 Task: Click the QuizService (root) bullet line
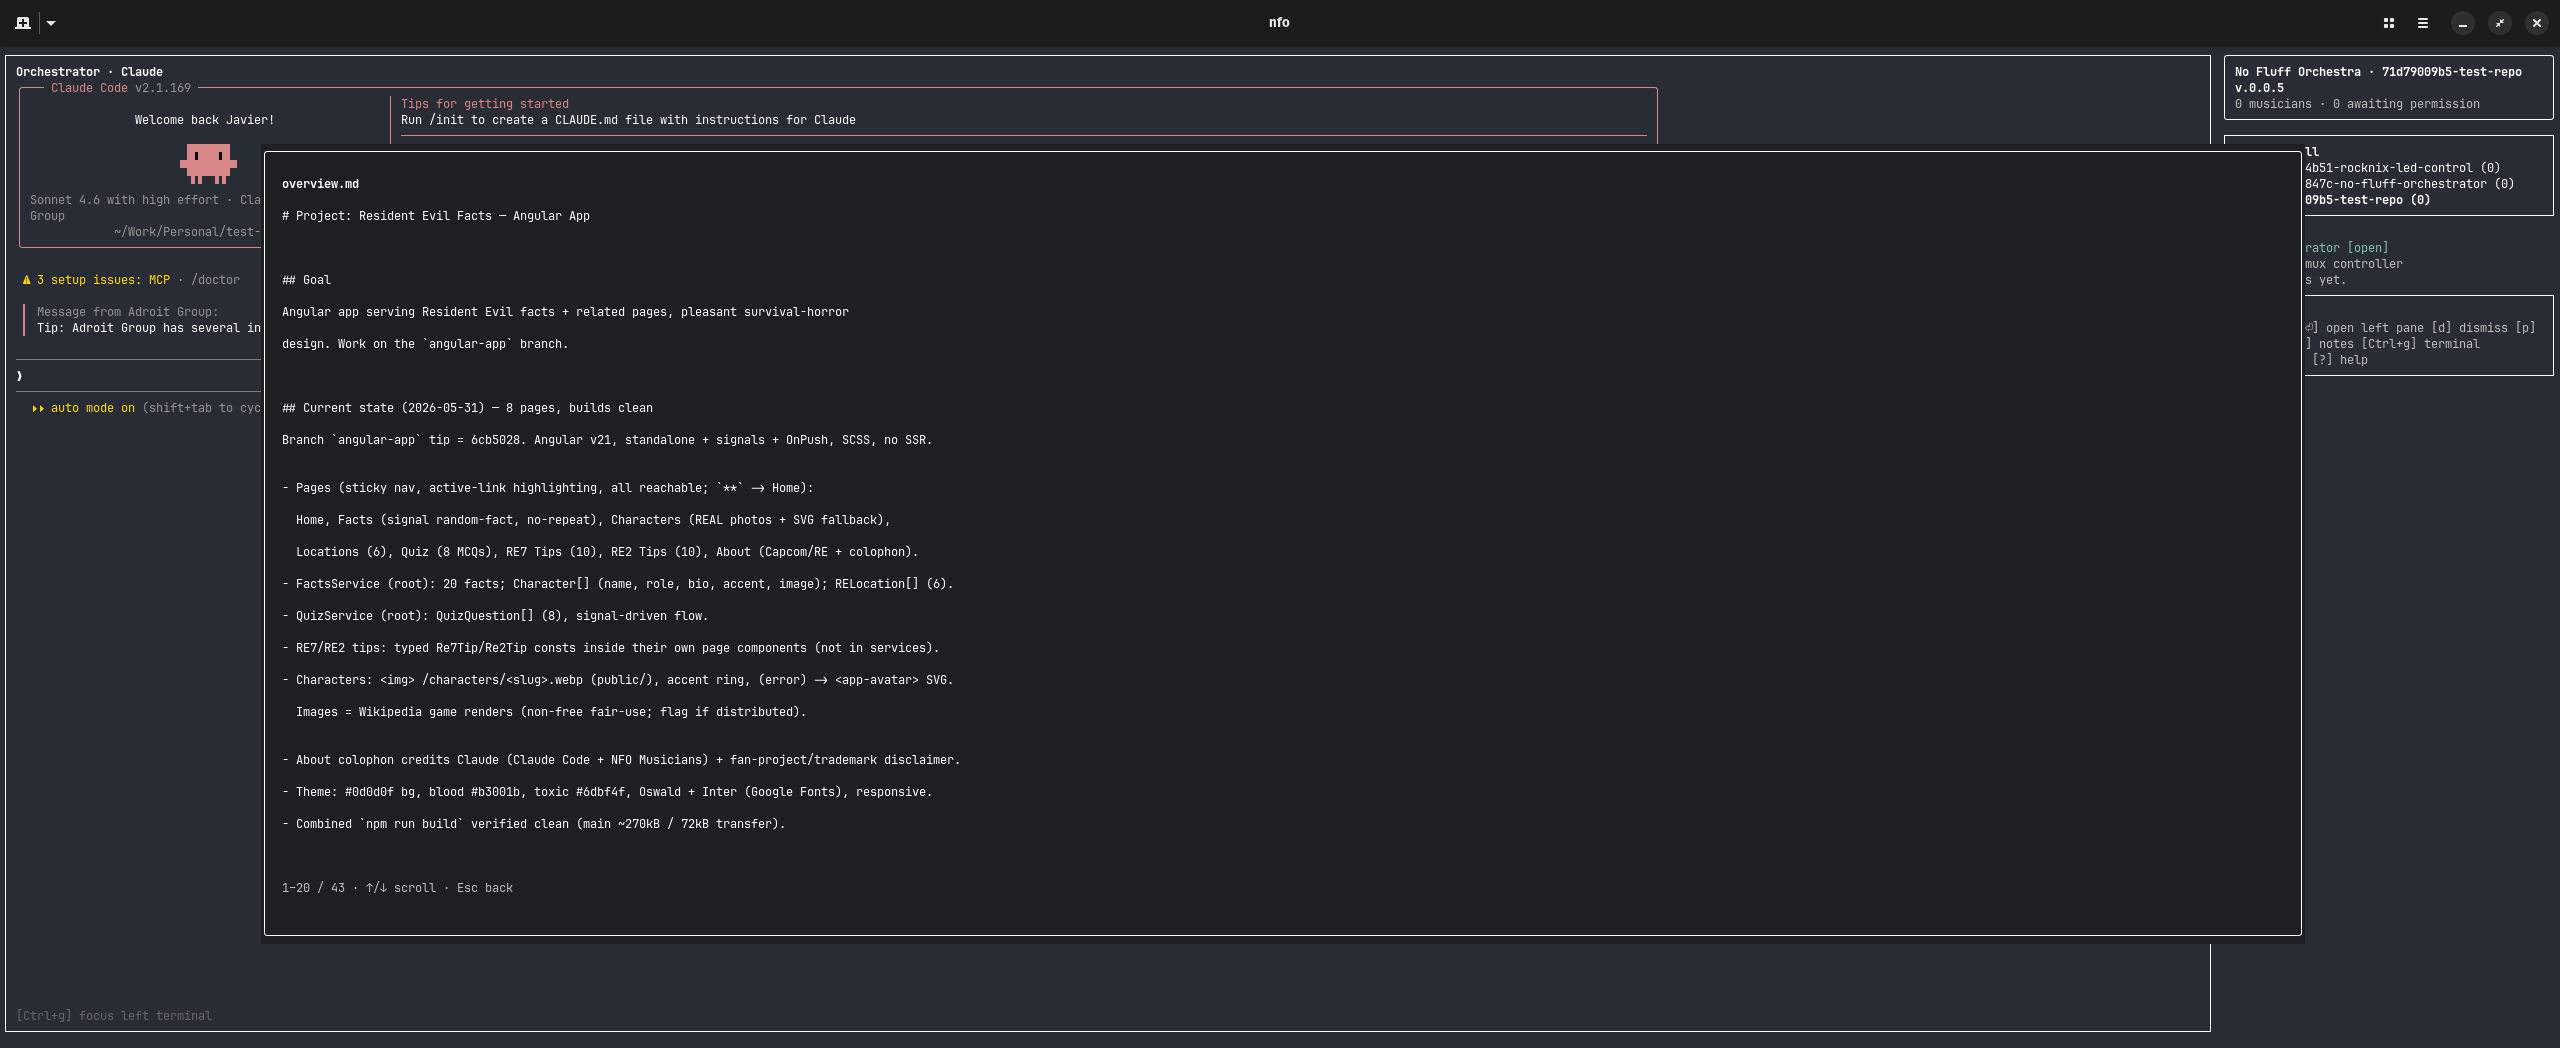(495, 616)
